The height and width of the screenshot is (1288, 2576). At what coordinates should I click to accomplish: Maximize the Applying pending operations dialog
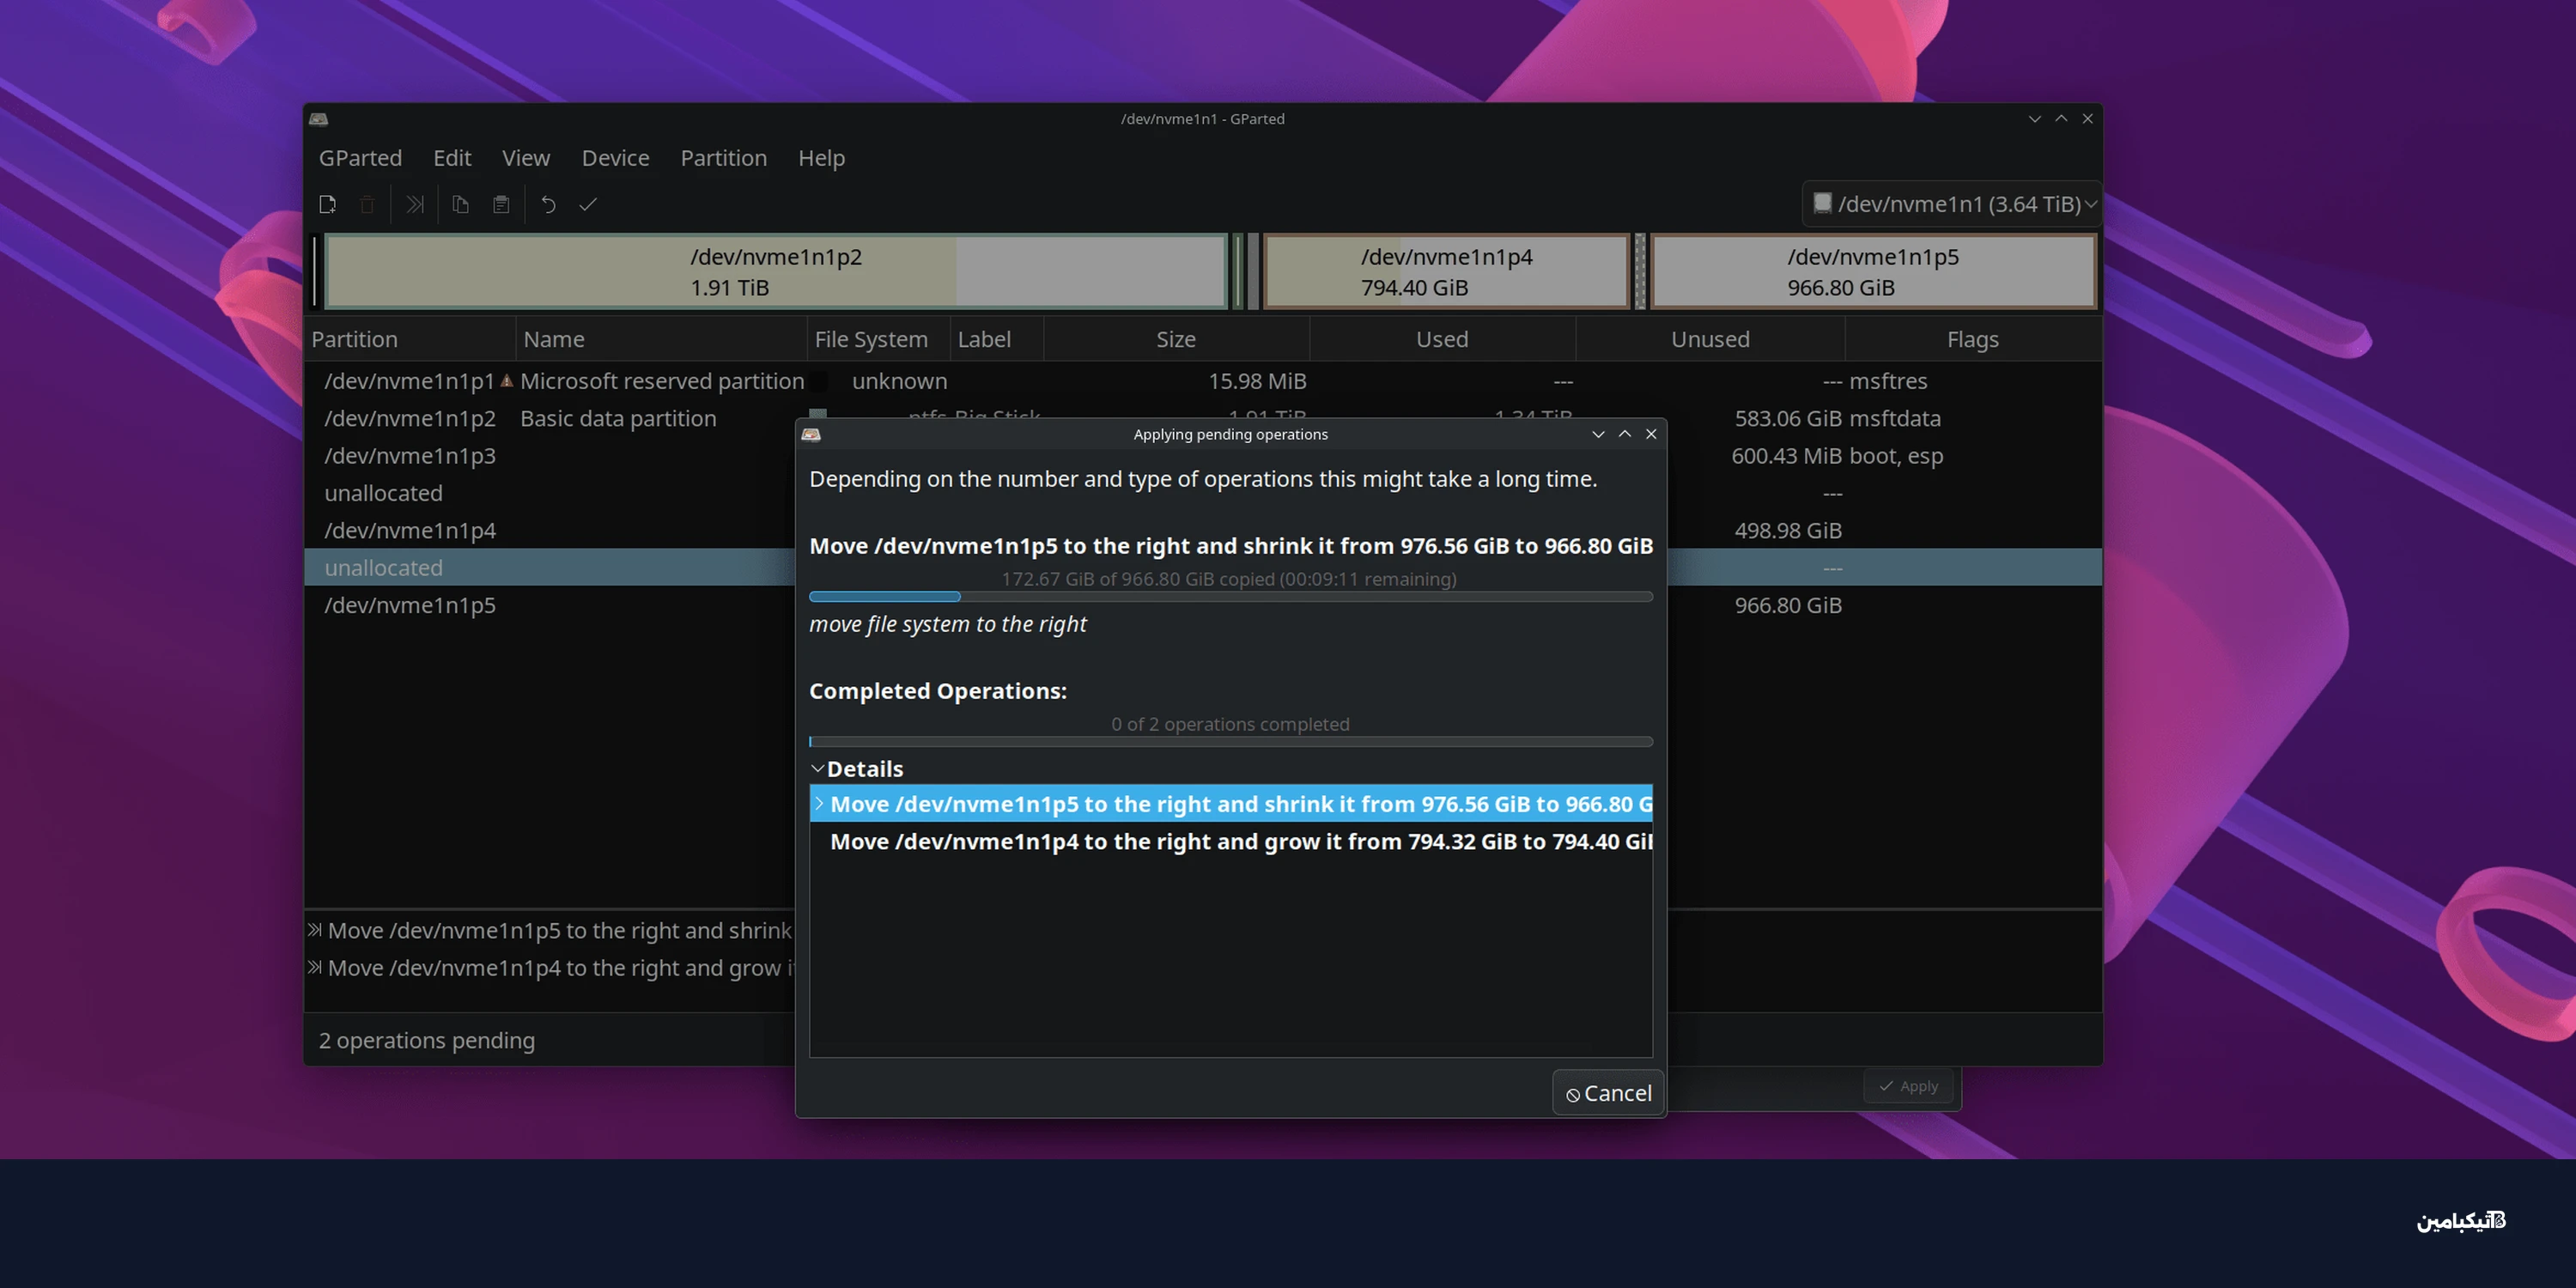click(x=1625, y=434)
